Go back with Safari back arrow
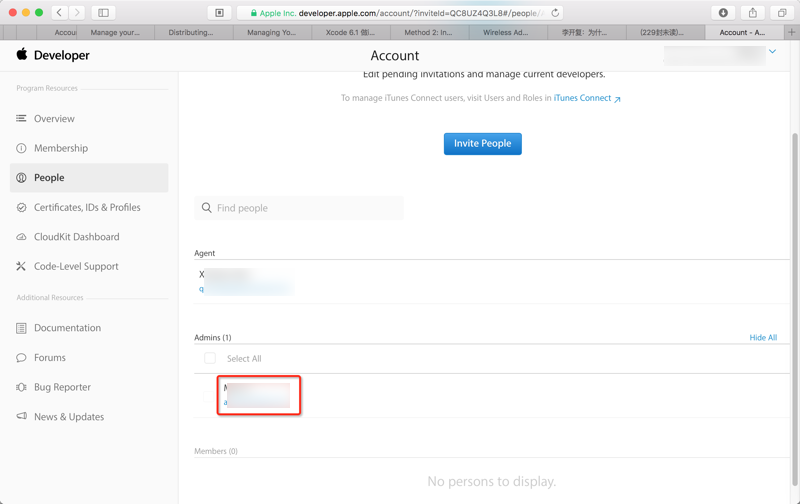The image size is (800, 504). click(59, 13)
